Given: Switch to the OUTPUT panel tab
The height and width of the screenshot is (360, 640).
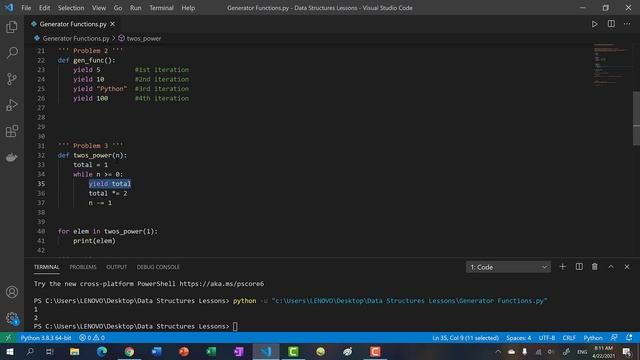Looking at the screenshot, I should coord(117,267).
